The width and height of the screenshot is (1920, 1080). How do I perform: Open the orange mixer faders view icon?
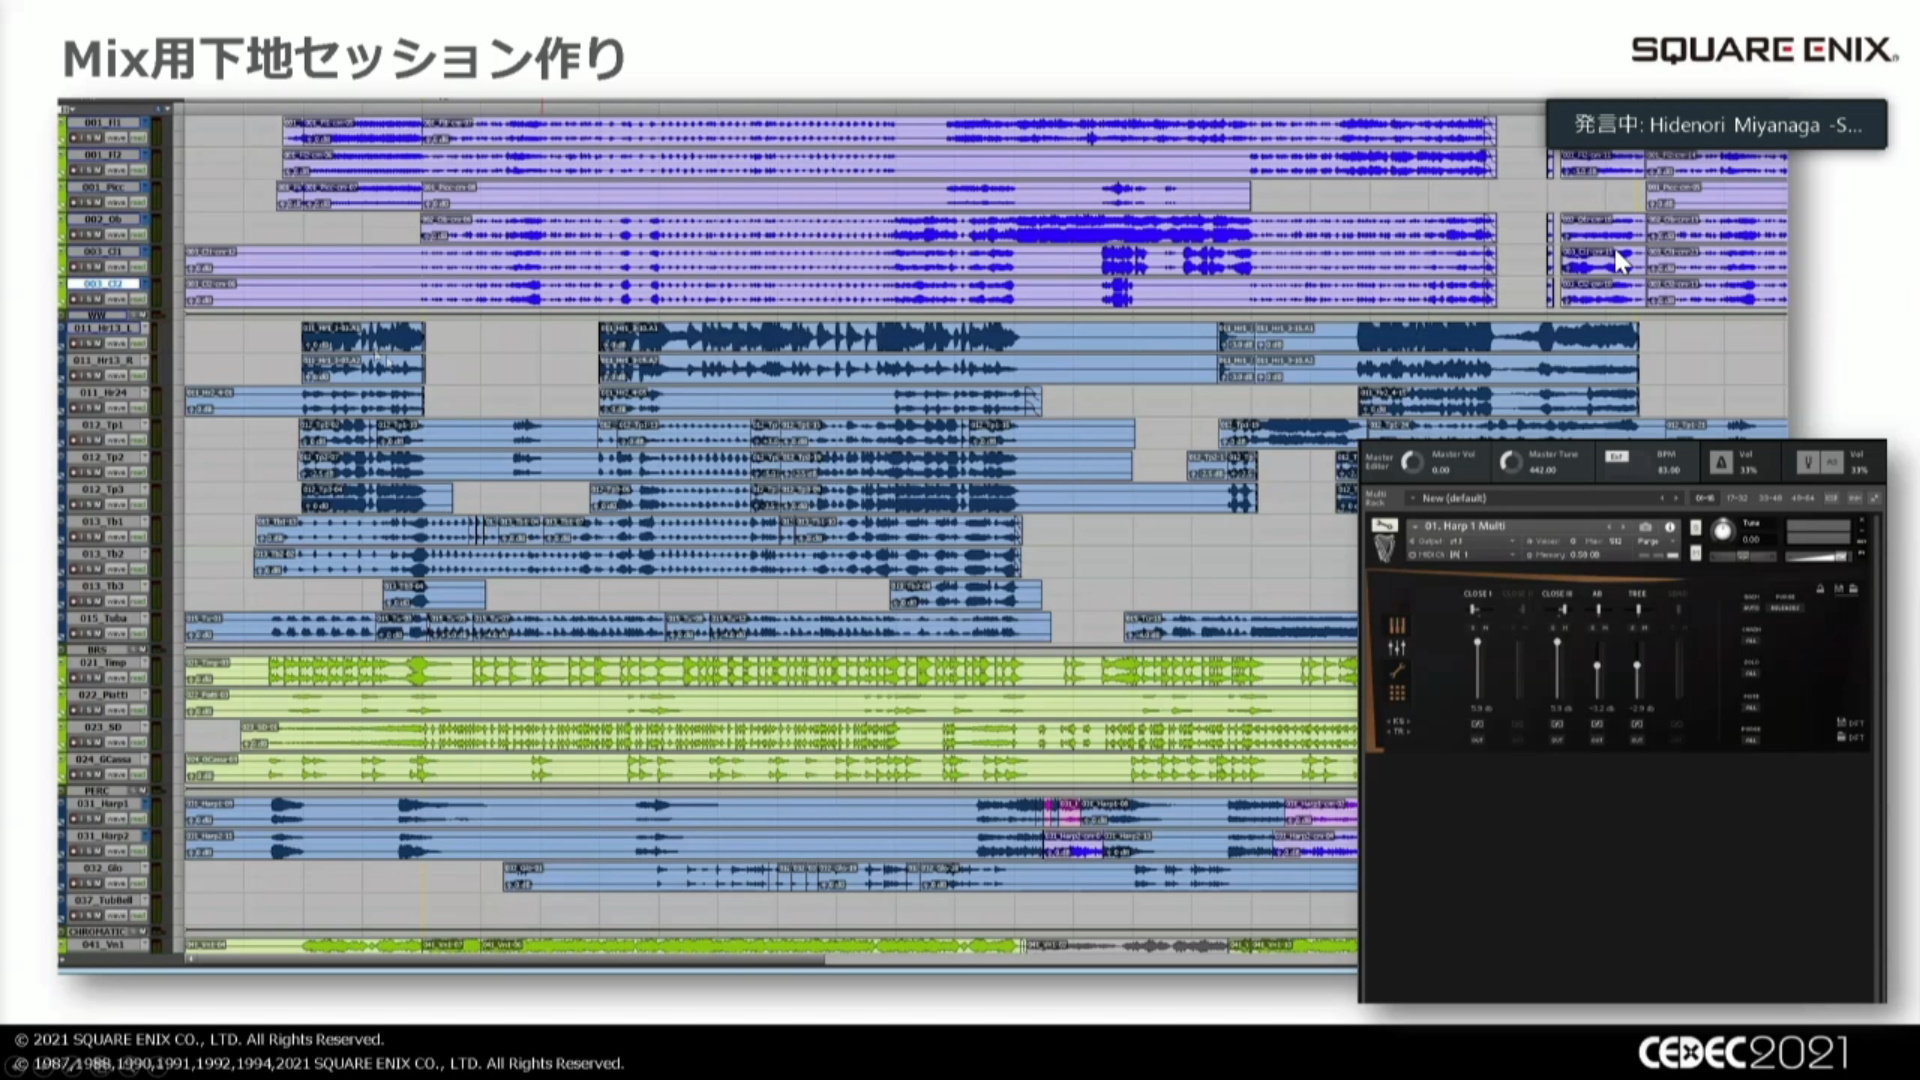click(x=1397, y=626)
